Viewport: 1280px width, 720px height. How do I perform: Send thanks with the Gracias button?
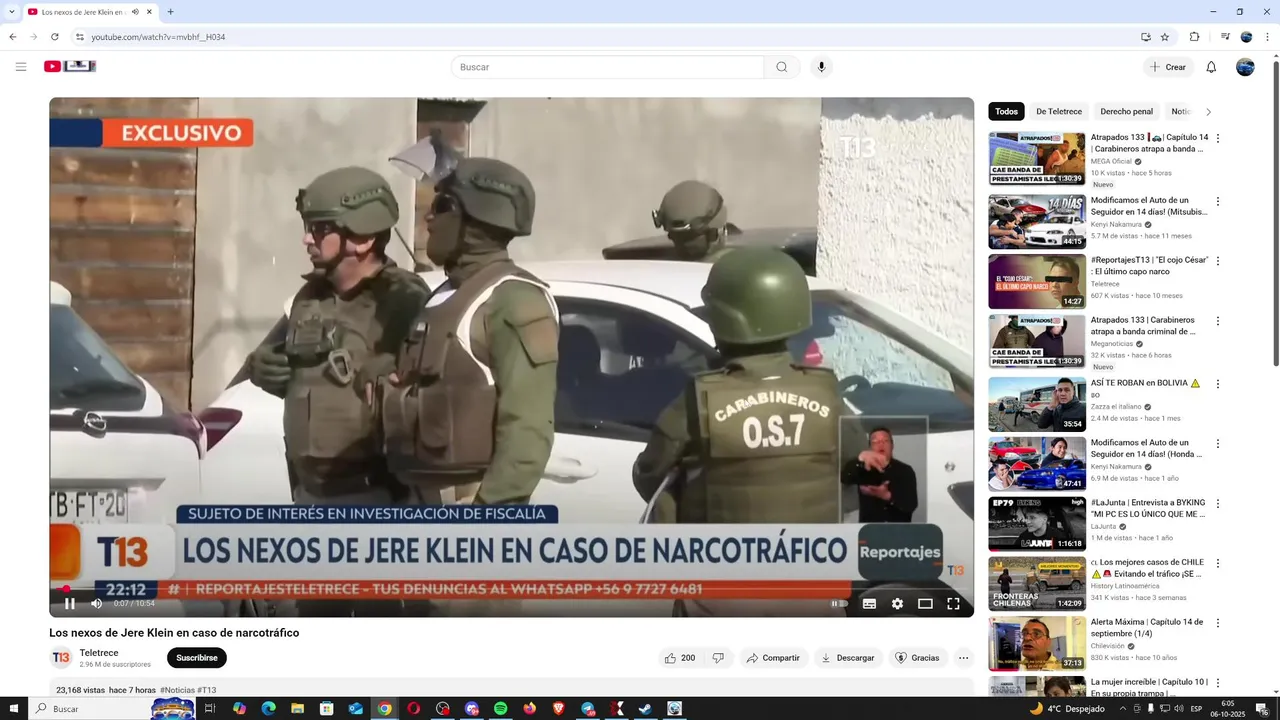tap(917, 658)
